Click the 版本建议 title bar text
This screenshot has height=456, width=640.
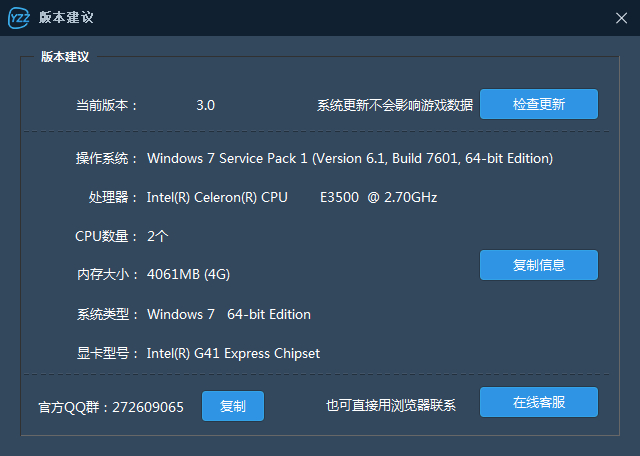pos(66,18)
